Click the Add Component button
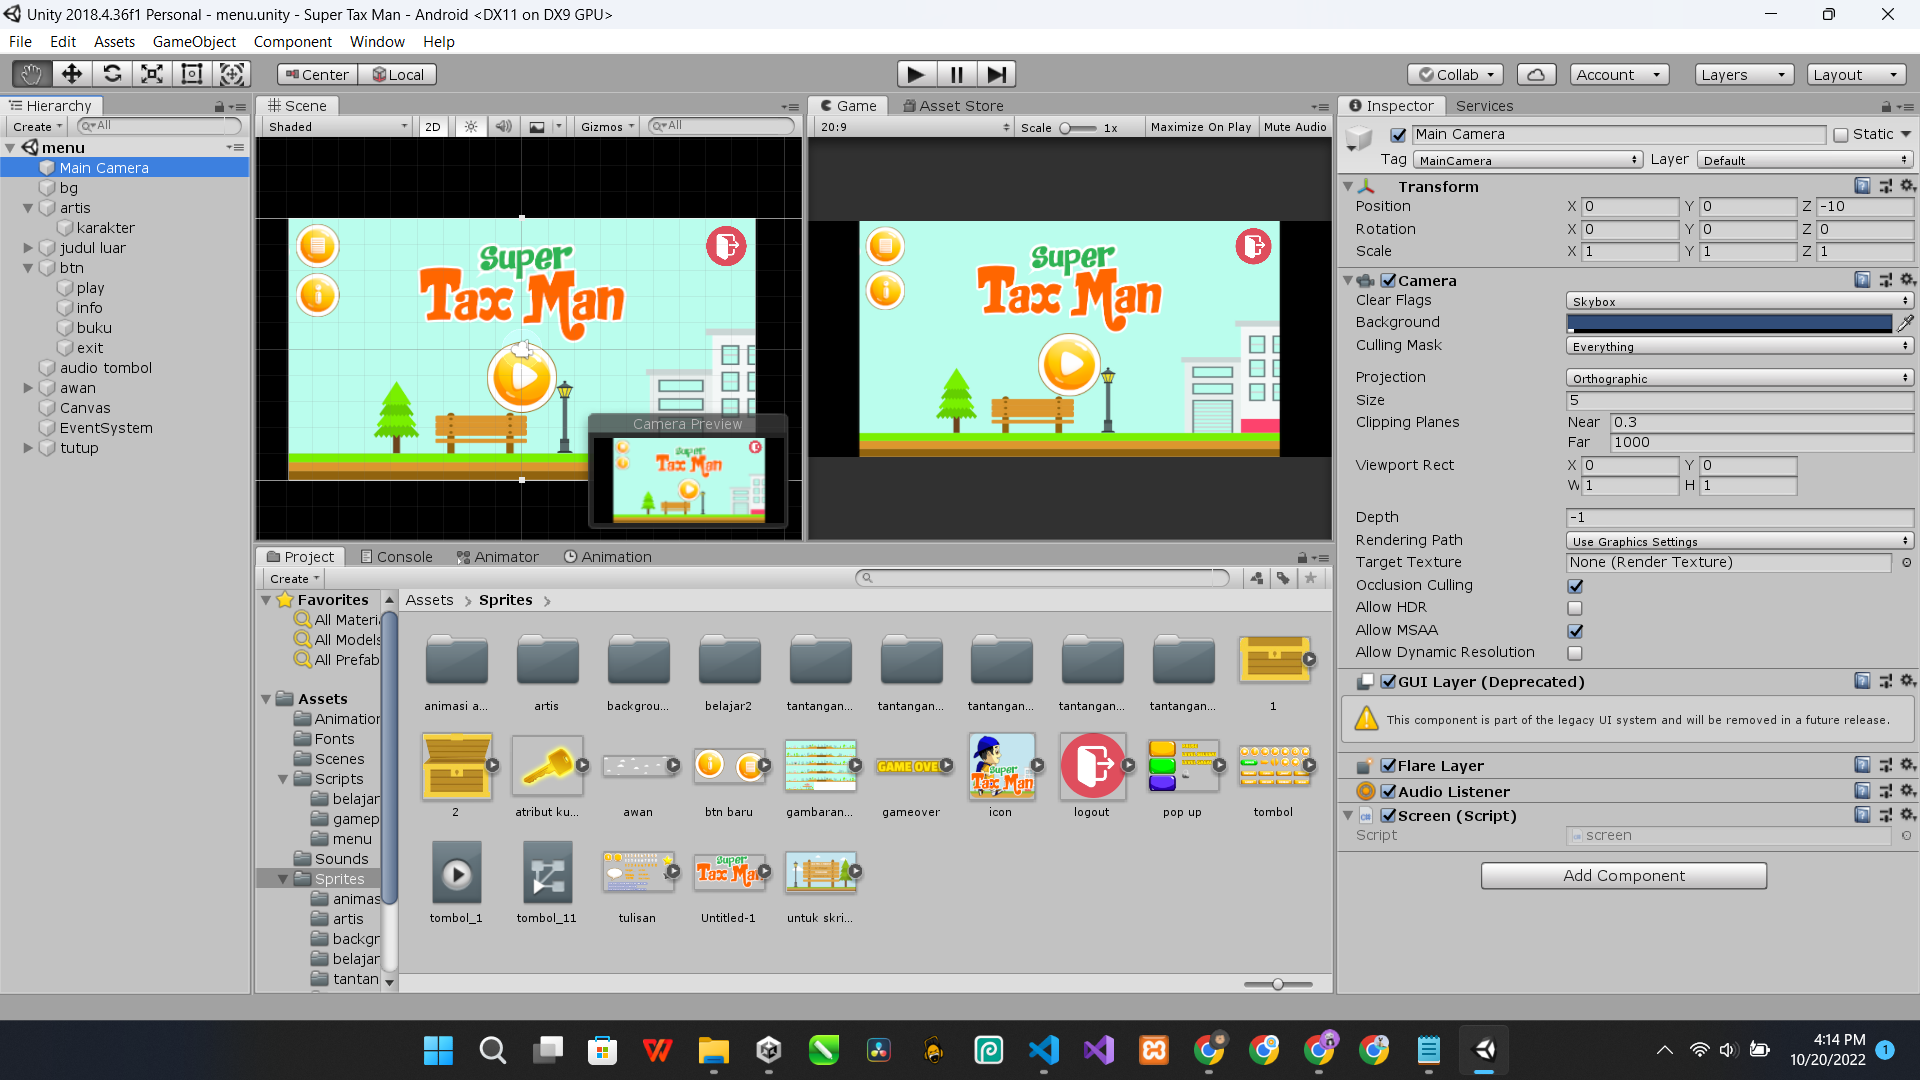1920x1080 pixels. 1623,876
